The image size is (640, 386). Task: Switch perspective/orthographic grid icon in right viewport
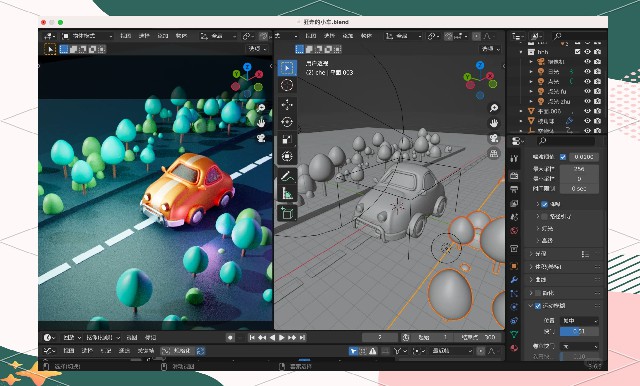pos(494,153)
